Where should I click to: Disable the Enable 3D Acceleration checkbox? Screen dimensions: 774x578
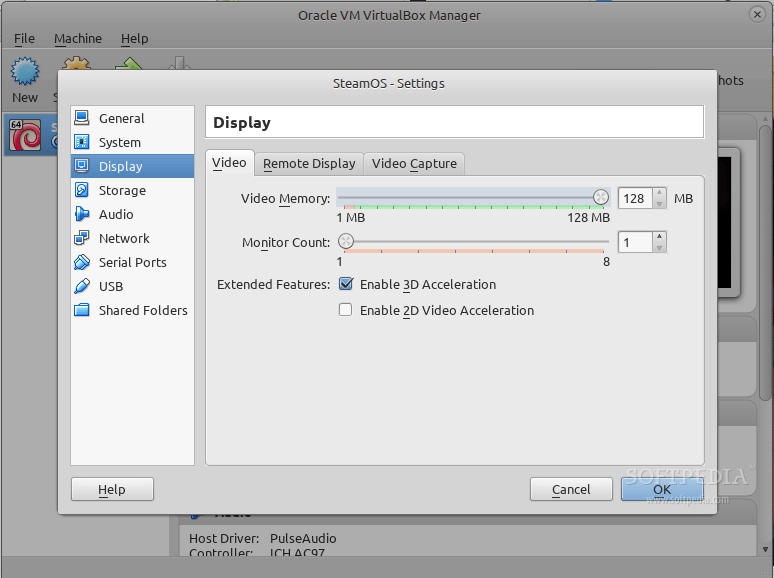coord(346,284)
